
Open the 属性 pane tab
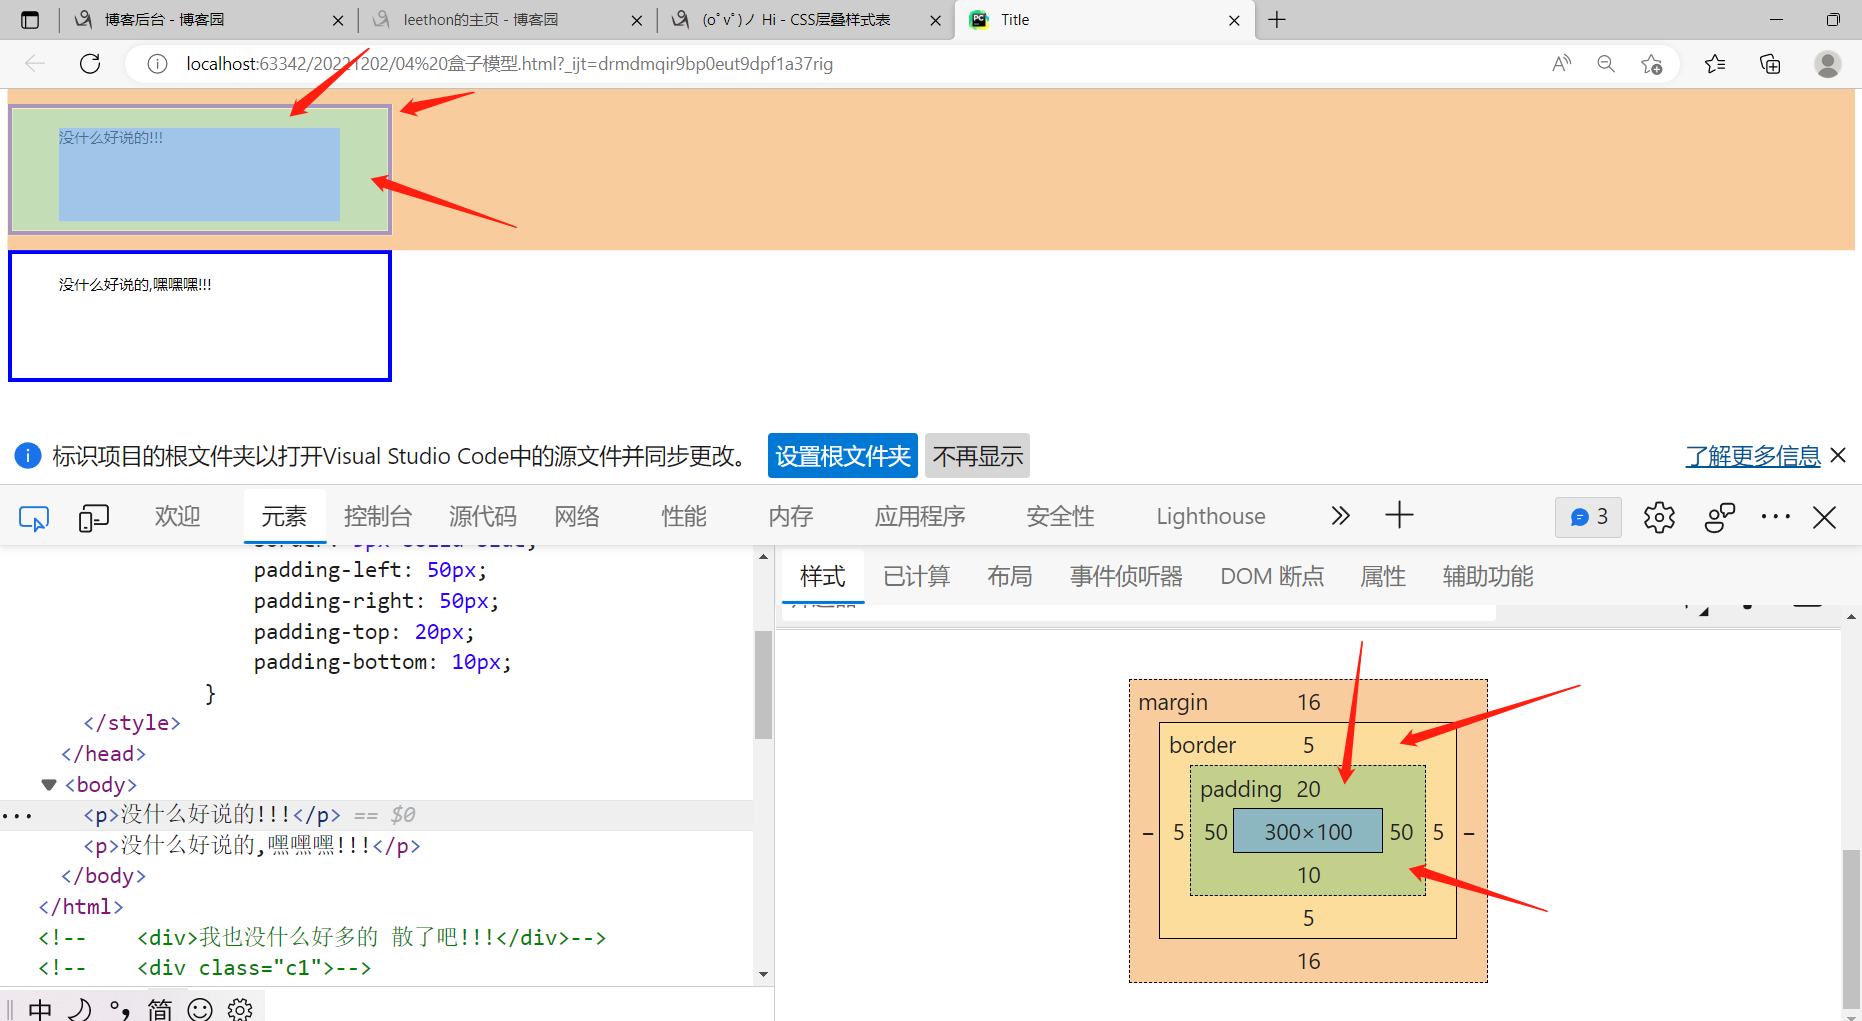[x=1383, y=576]
